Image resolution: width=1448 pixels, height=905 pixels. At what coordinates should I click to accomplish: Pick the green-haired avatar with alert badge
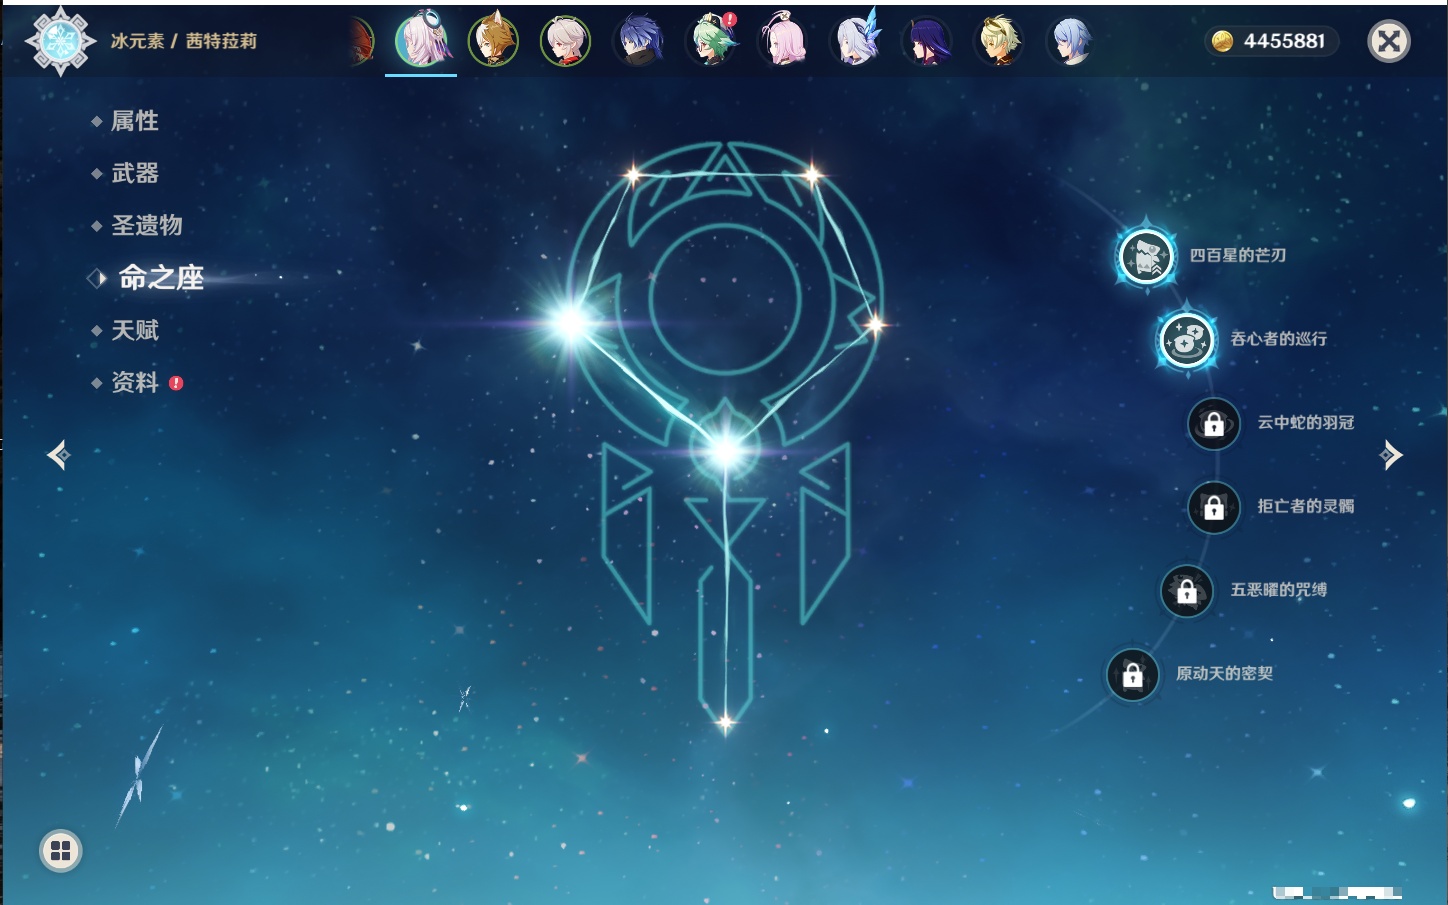(x=711, y=41)
